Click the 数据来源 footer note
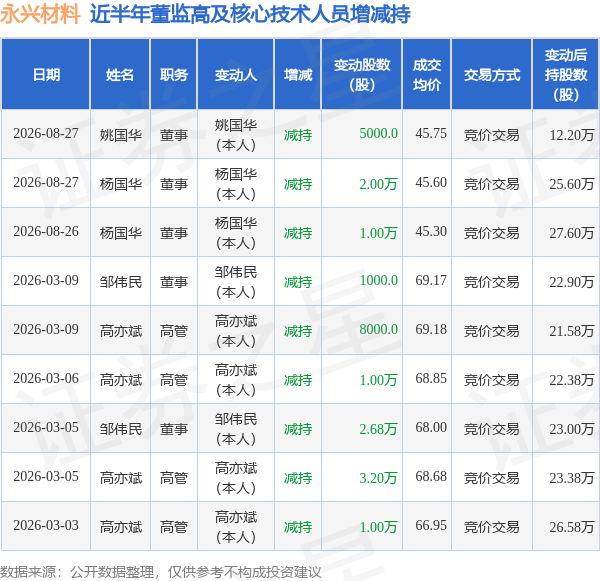 (x=161, y=572)
